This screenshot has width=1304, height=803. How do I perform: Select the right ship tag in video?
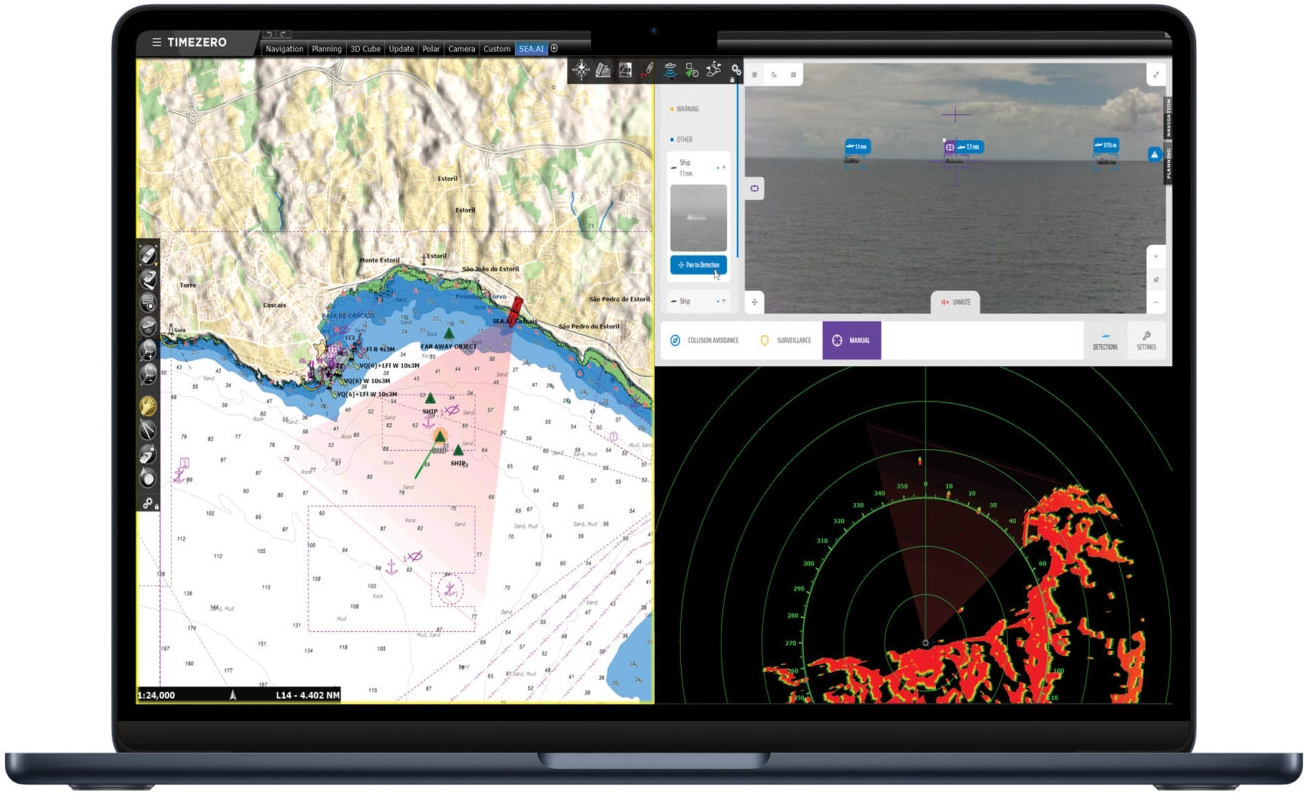(1105, 145)
